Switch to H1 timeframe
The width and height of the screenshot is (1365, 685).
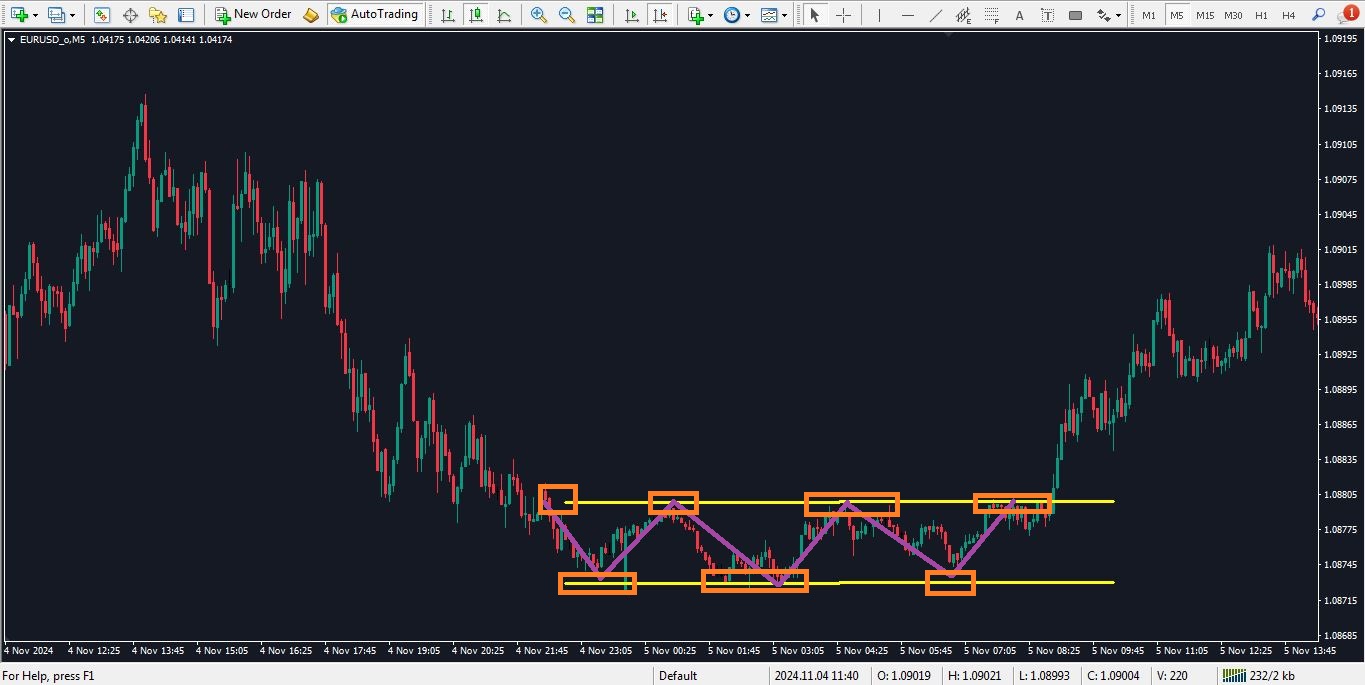click(1261, 15)
